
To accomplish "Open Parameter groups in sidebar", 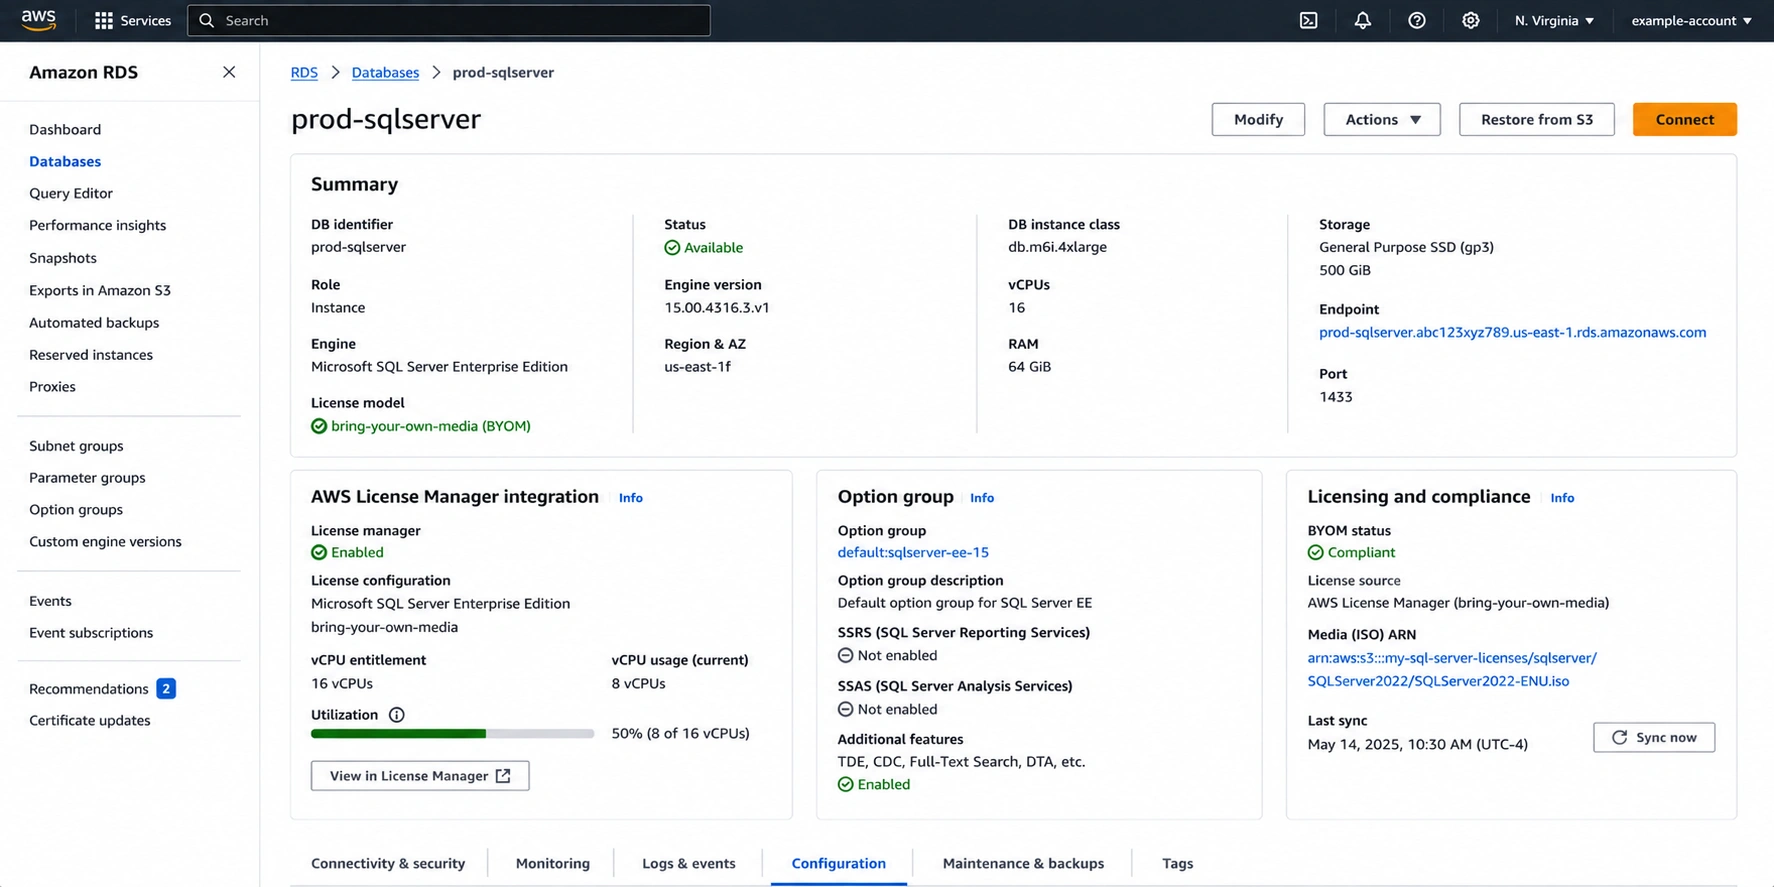I will tap(87, 477).
